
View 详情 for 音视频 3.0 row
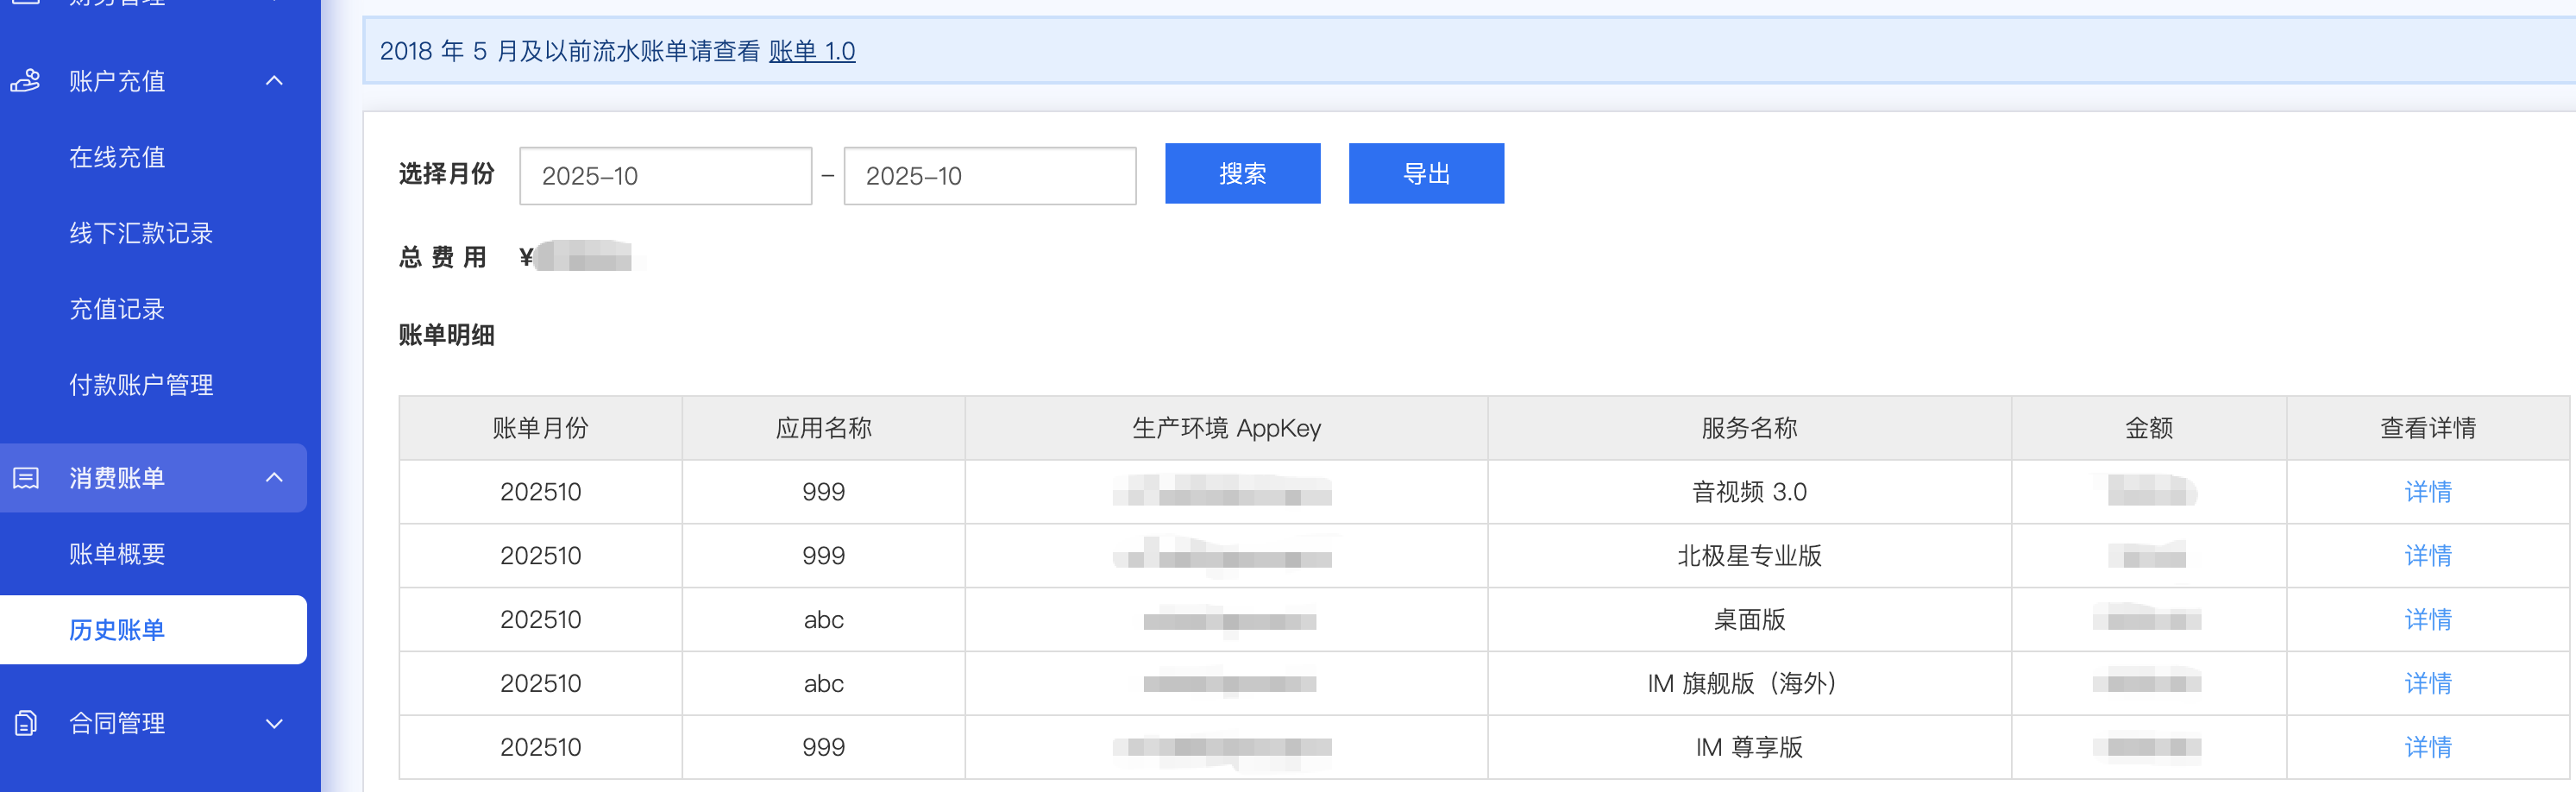click(x=2427, y=492)
